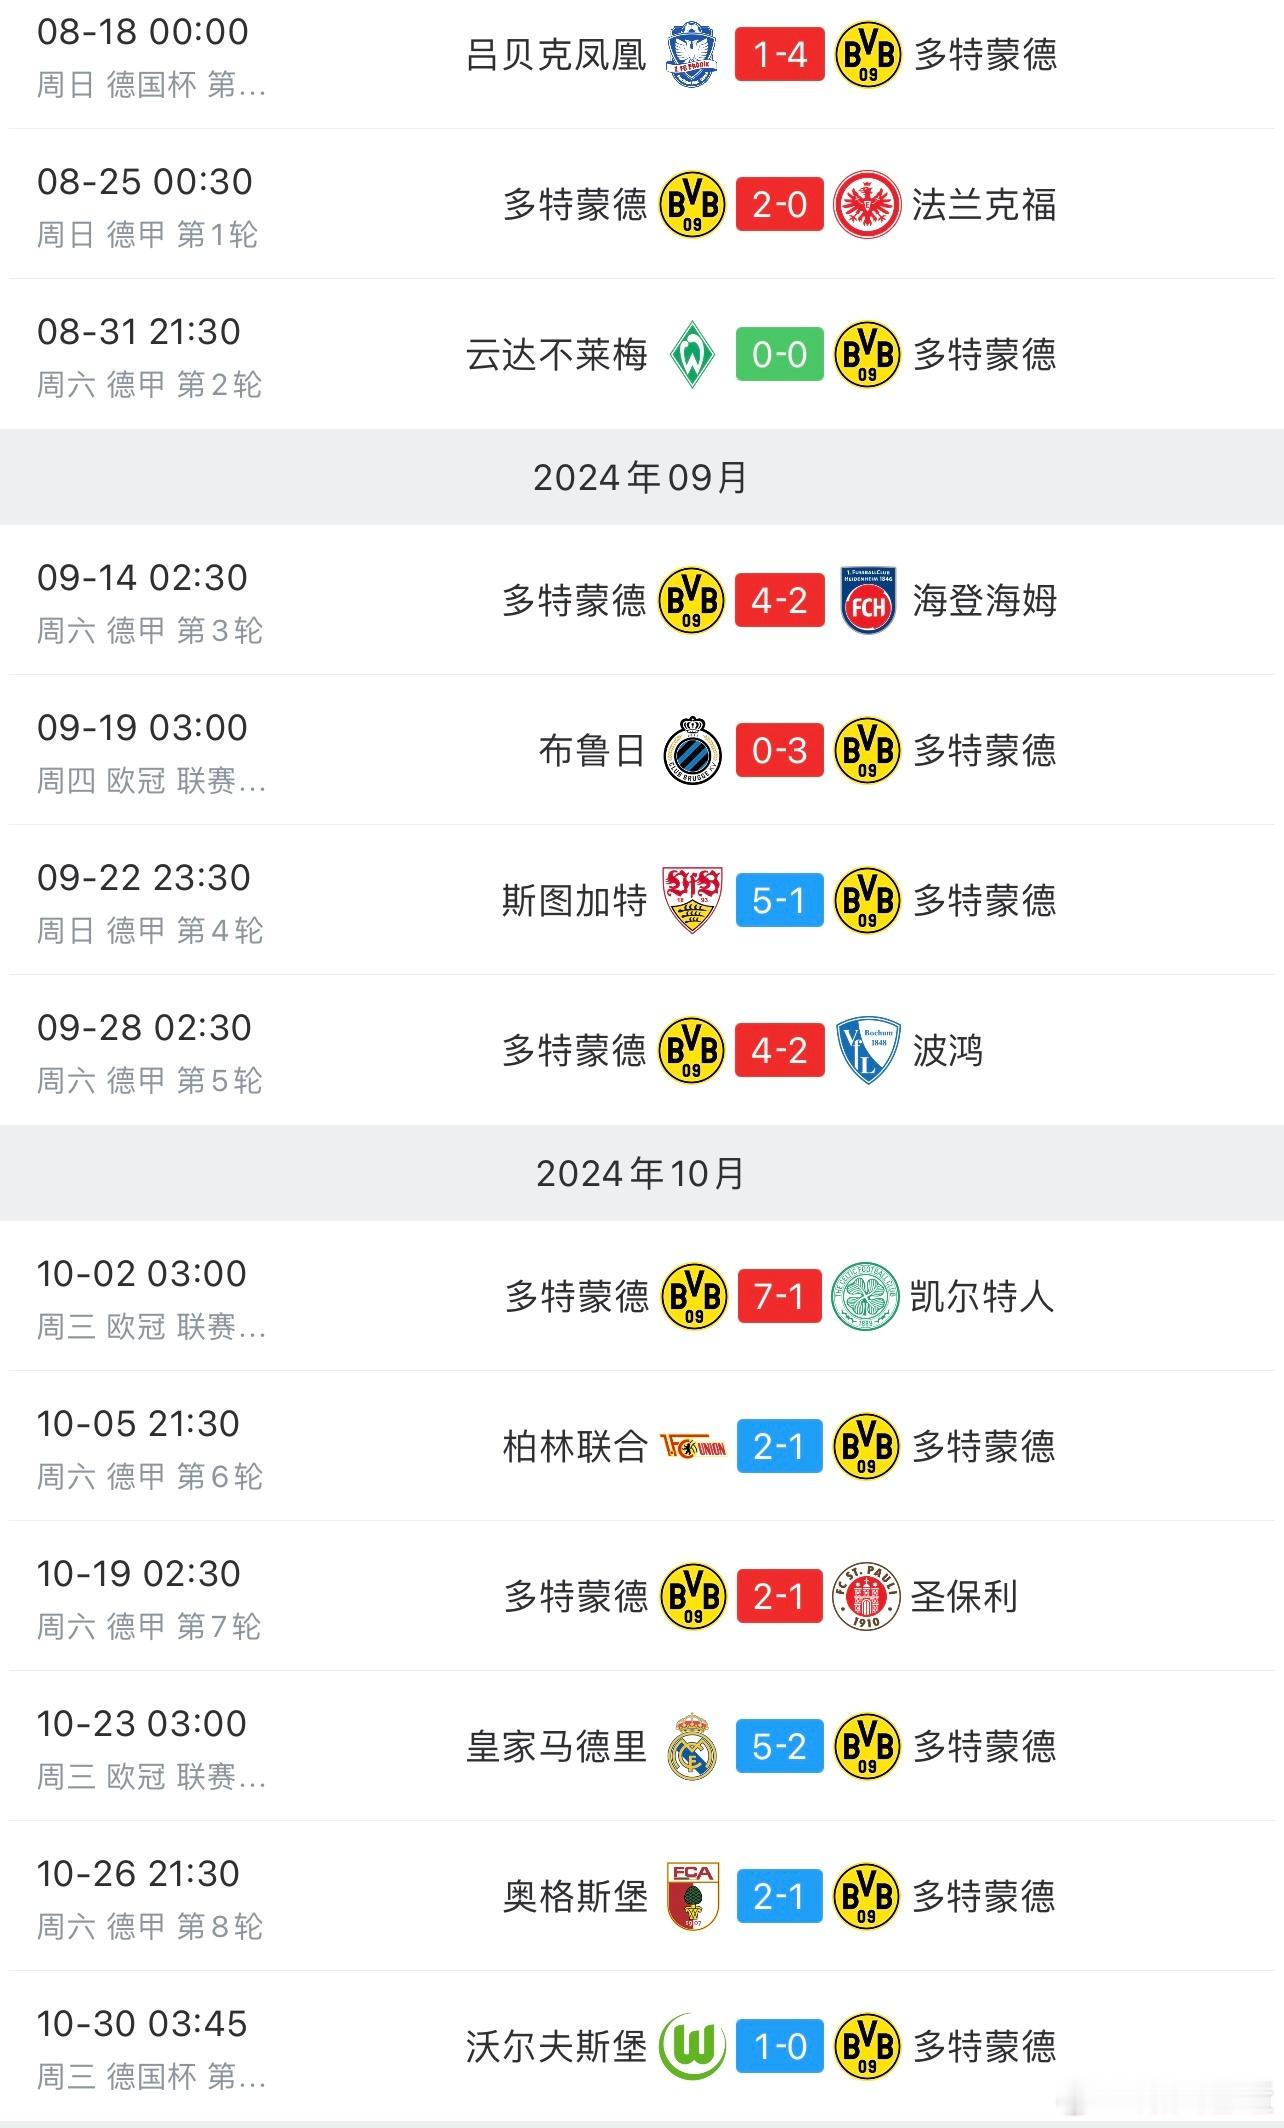
Task: Click the Heidenheim FCH crest
Action: tap(867, 600)
